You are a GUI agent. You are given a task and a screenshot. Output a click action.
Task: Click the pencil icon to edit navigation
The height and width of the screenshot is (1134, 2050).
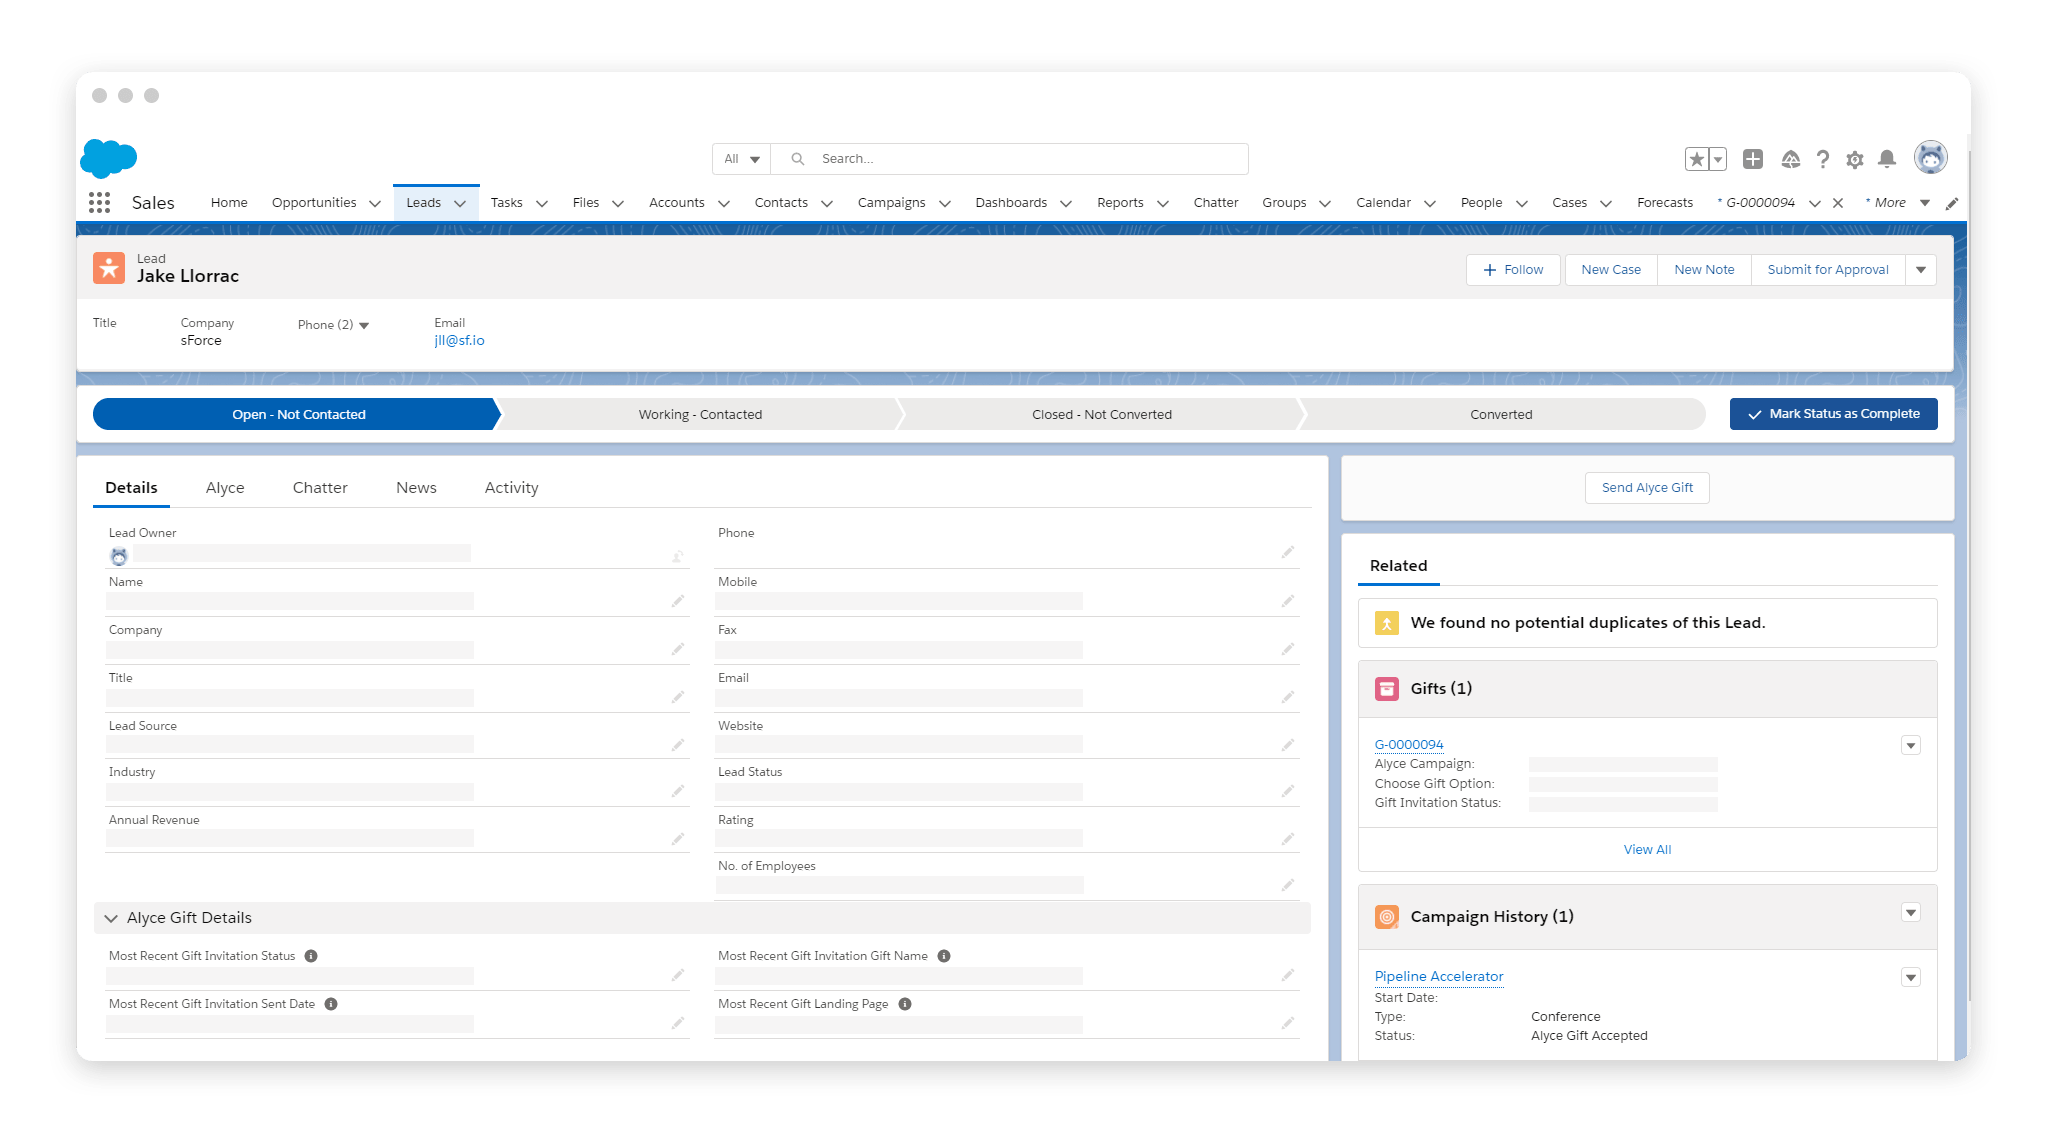coord(1952,203)
